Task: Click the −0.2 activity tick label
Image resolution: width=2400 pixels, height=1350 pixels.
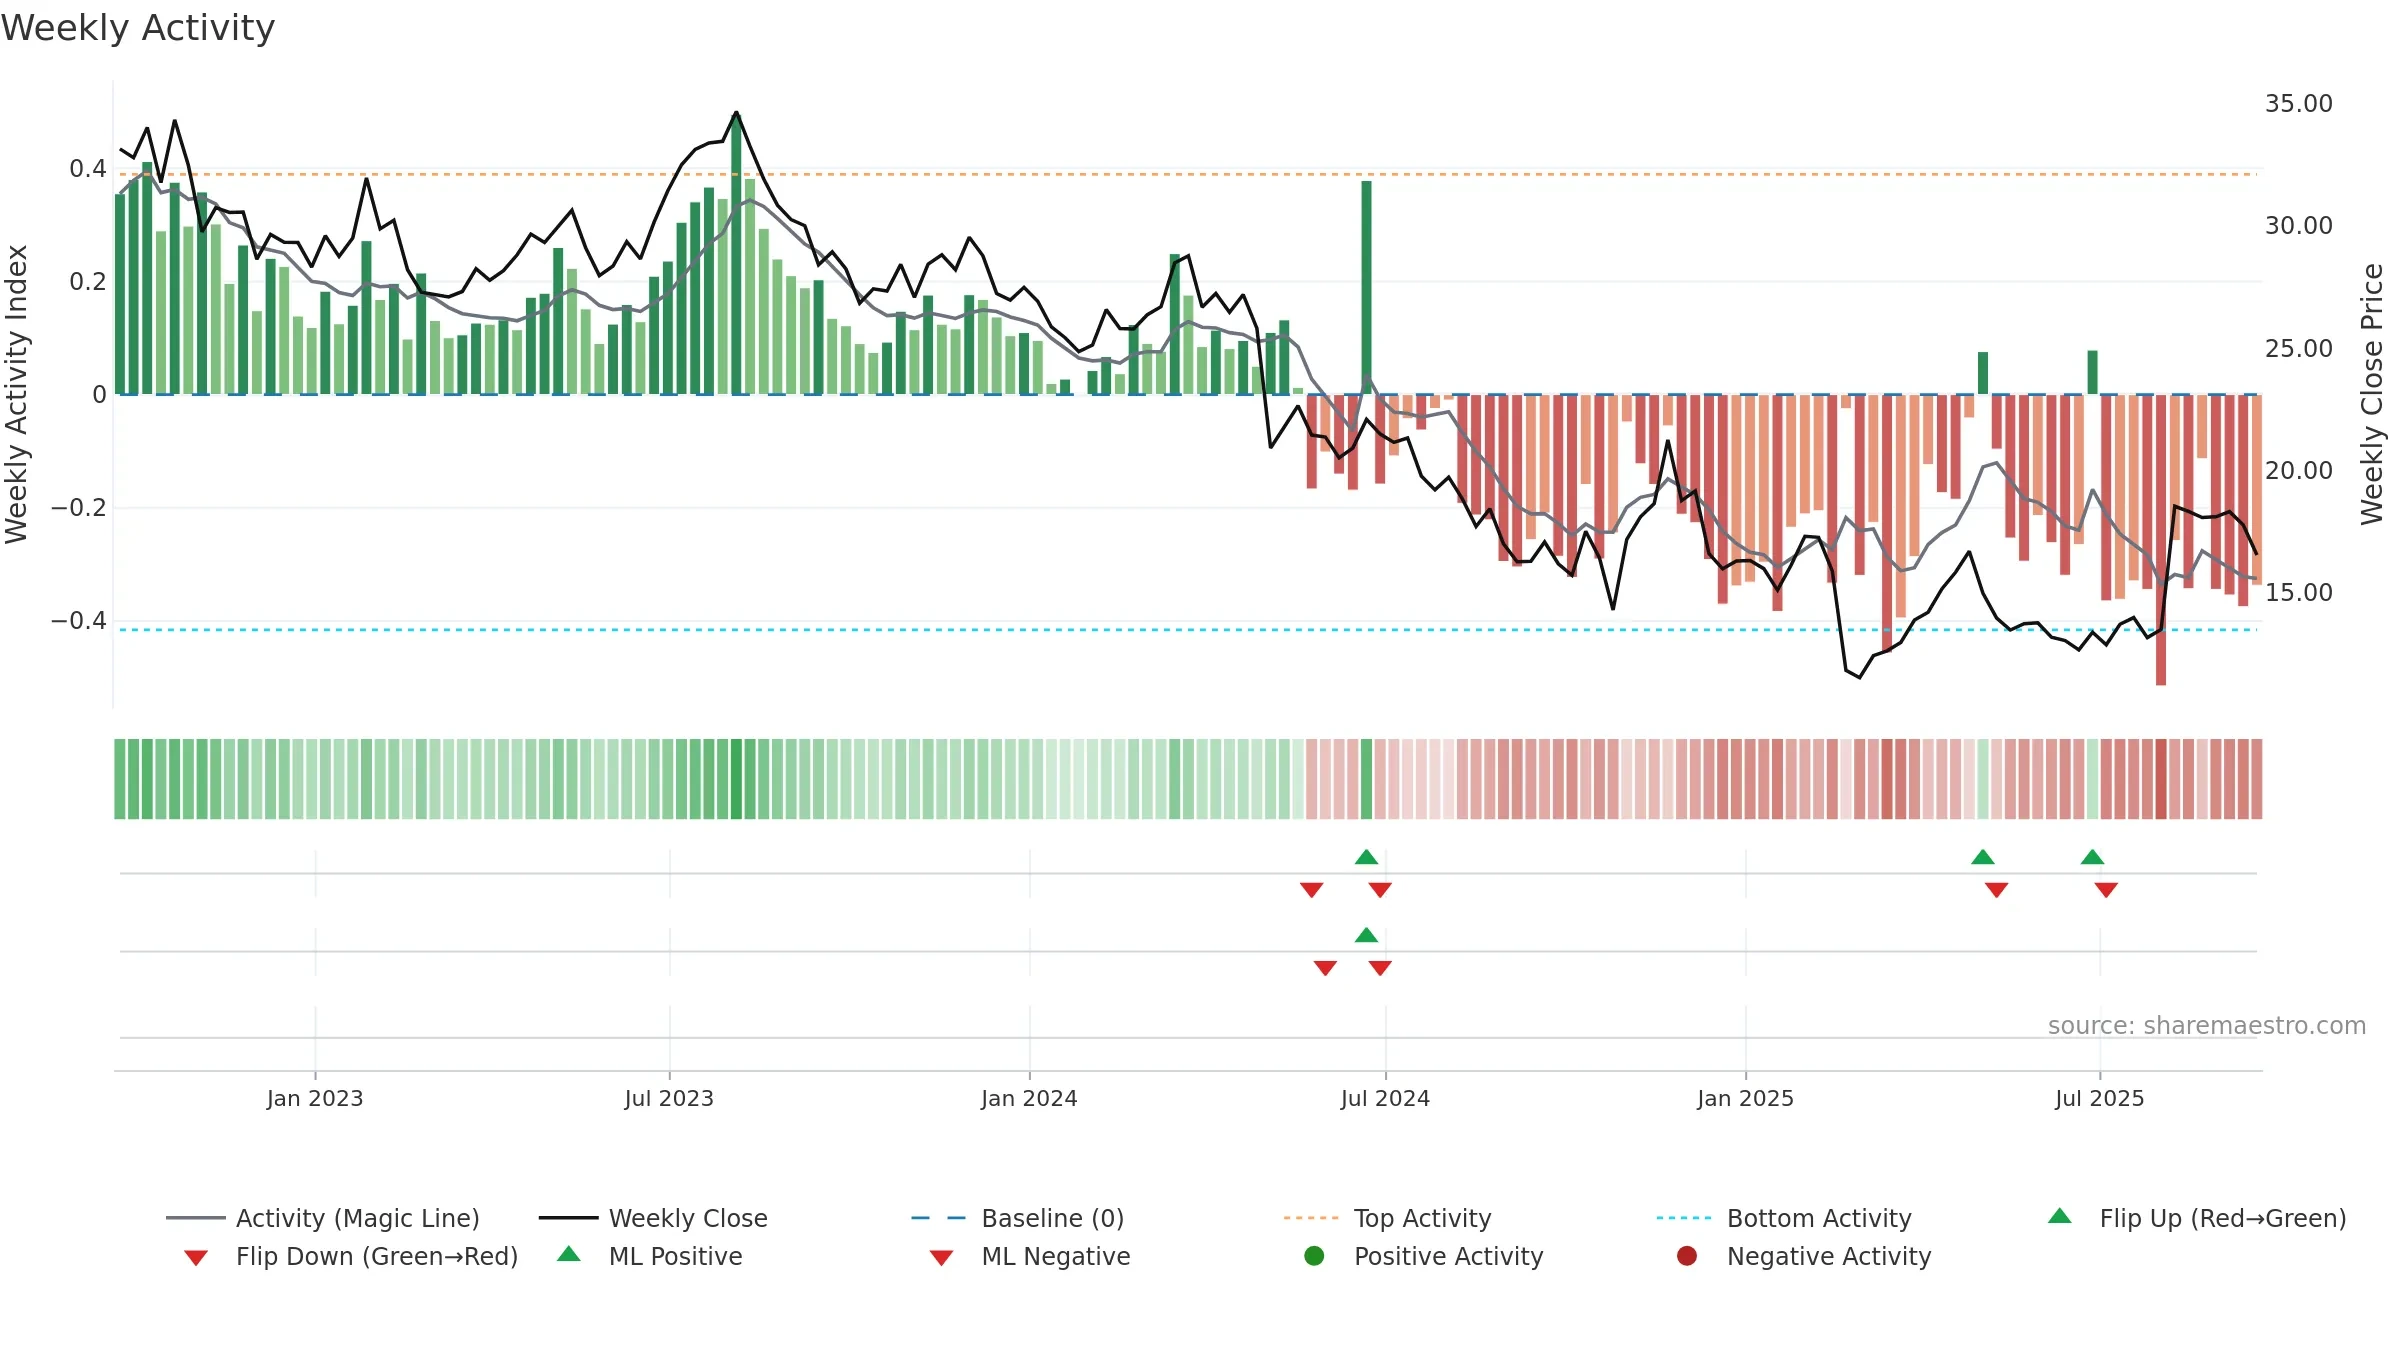Action: coord(79,507)
